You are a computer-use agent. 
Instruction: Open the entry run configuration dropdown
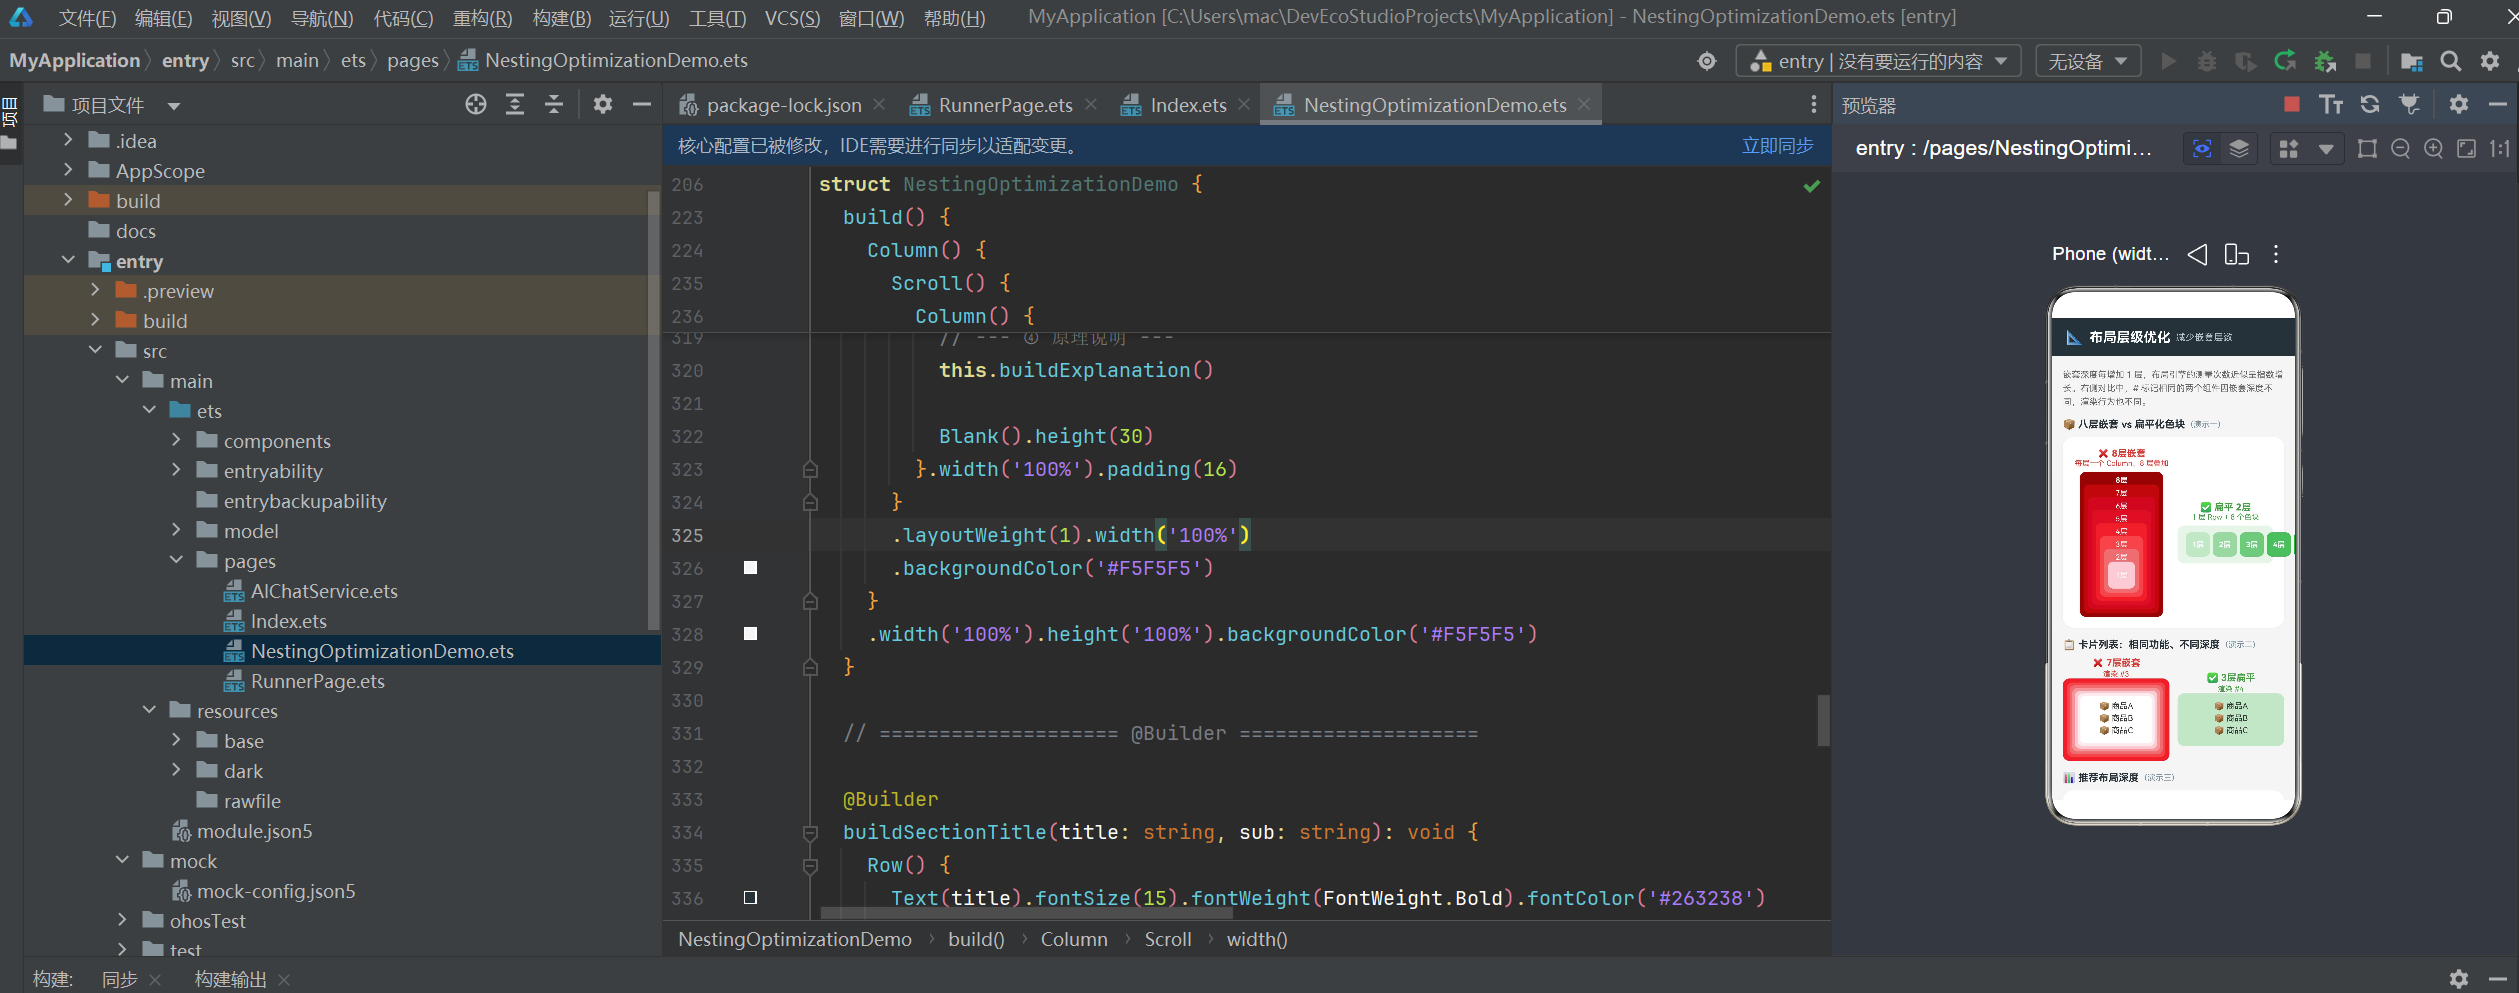pos(1878,61)
